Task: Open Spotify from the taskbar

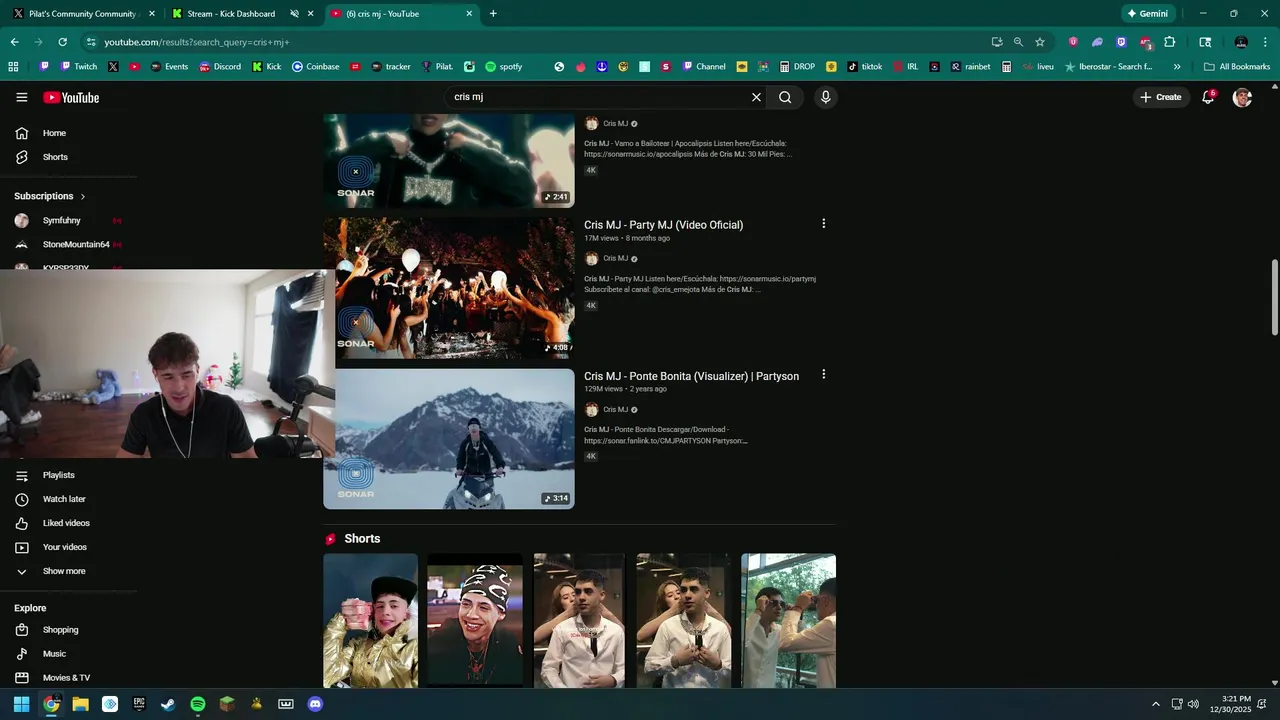Action: point(198,704)
